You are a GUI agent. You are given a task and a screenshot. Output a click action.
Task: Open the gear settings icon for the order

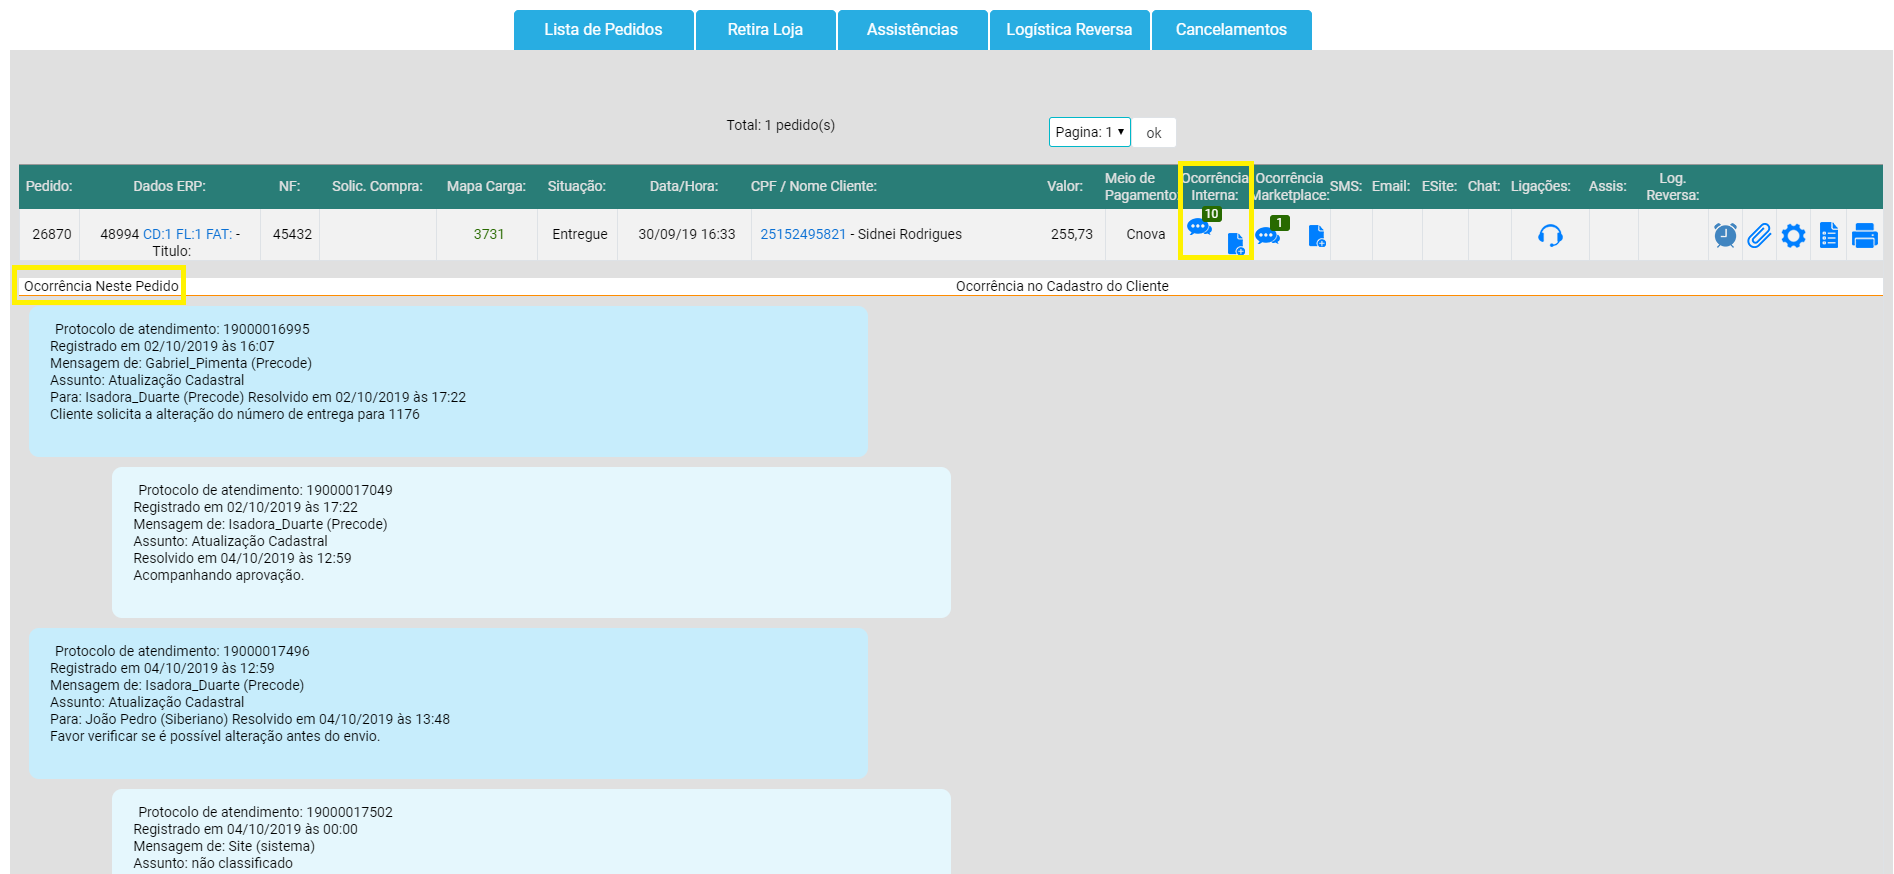point(1793,236)
